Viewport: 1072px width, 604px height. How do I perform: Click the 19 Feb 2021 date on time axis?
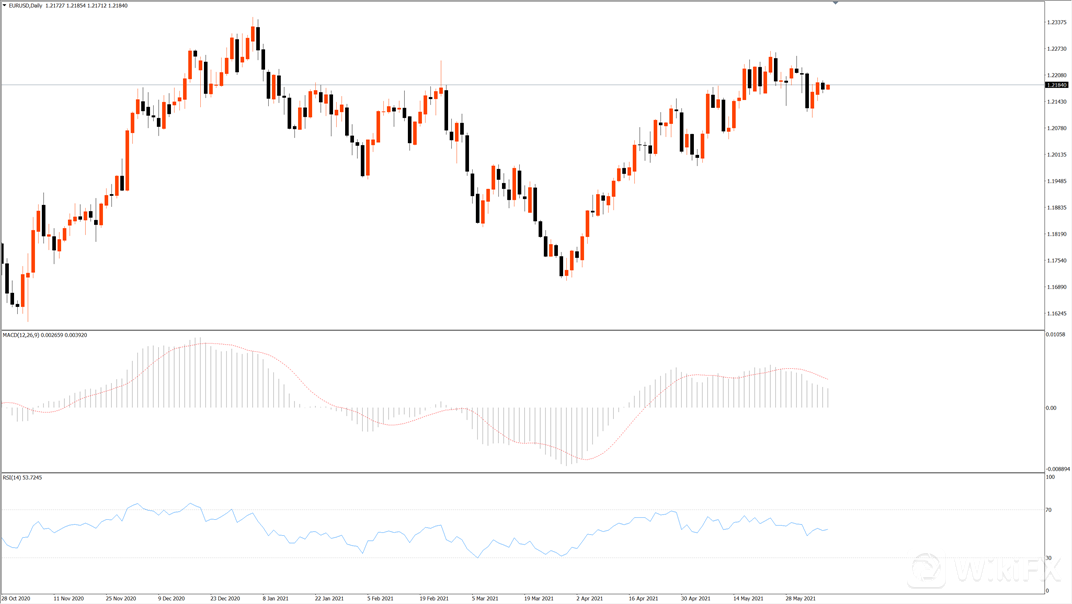click(433, 598)
